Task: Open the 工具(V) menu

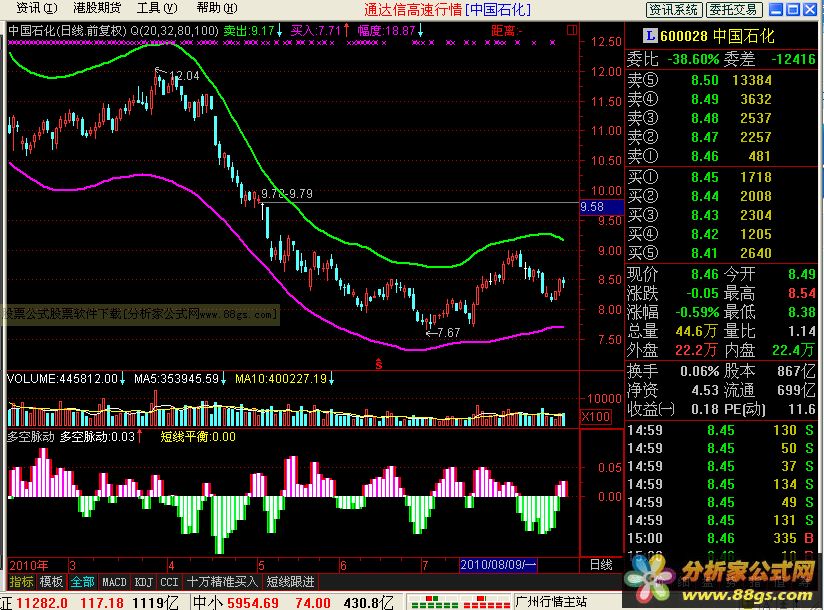Action: (157, 8)
